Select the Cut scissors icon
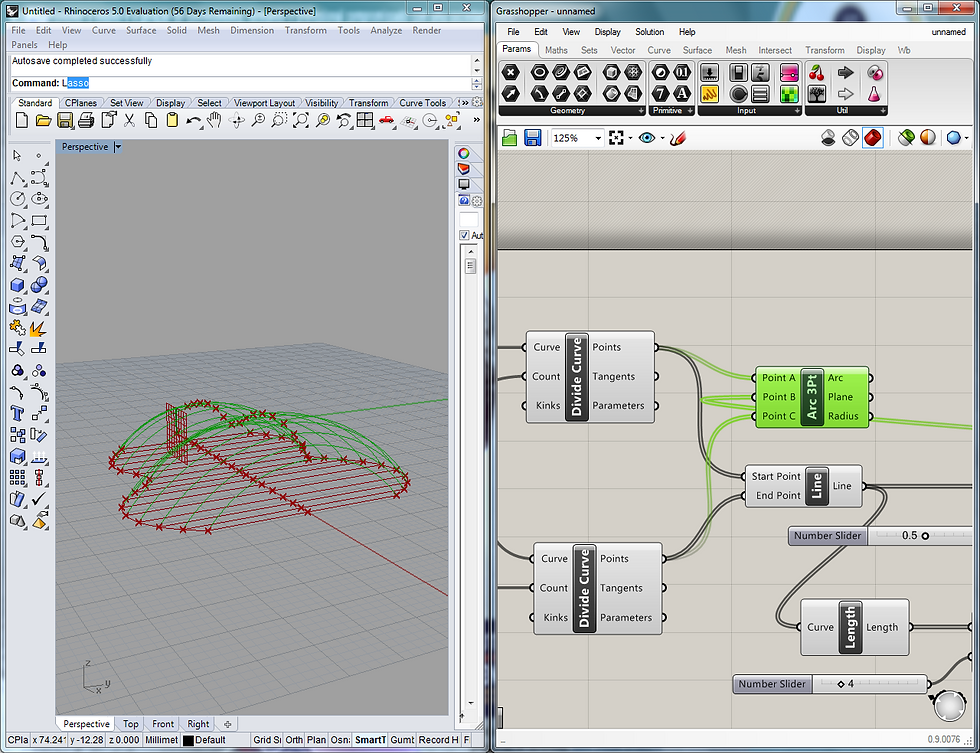 (x=129, y=120)
